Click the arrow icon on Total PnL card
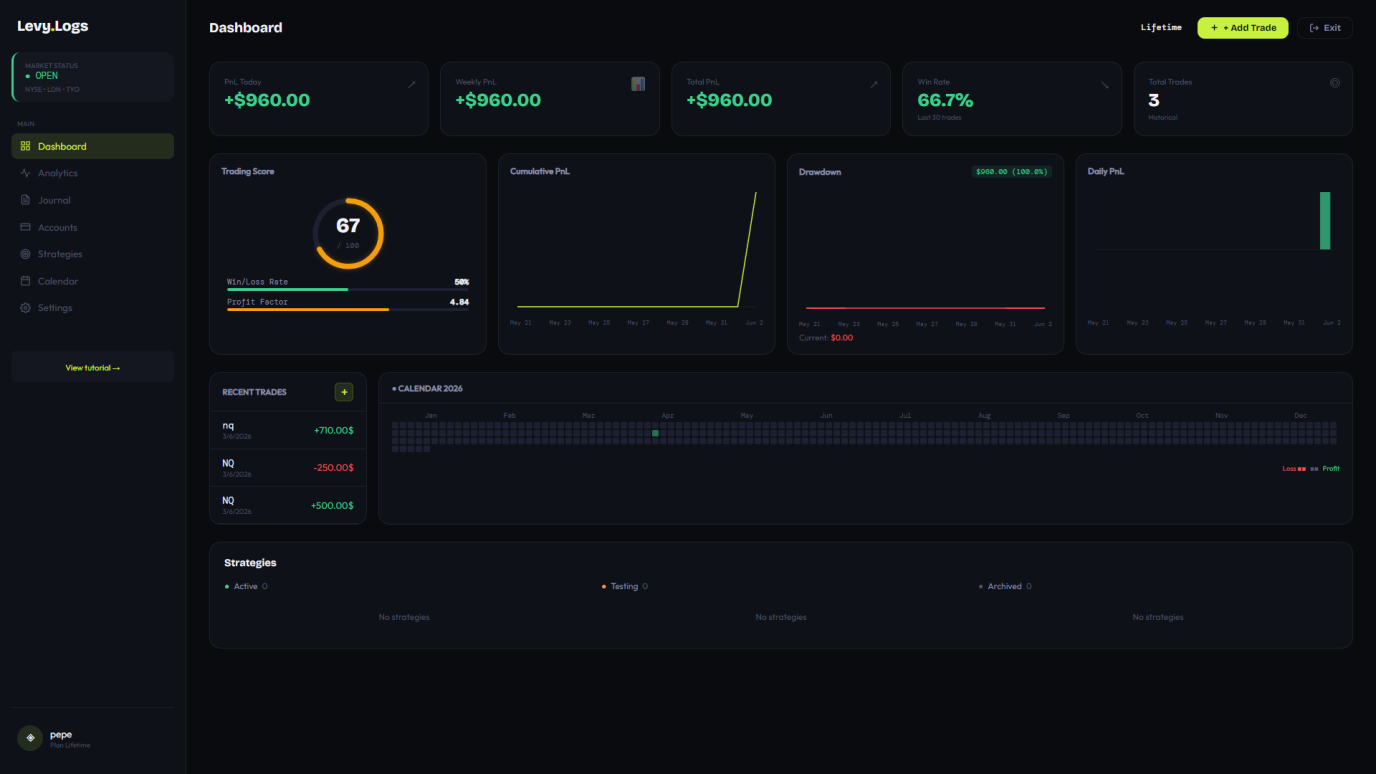1376x774 pixels. click(x=873, y=85)
